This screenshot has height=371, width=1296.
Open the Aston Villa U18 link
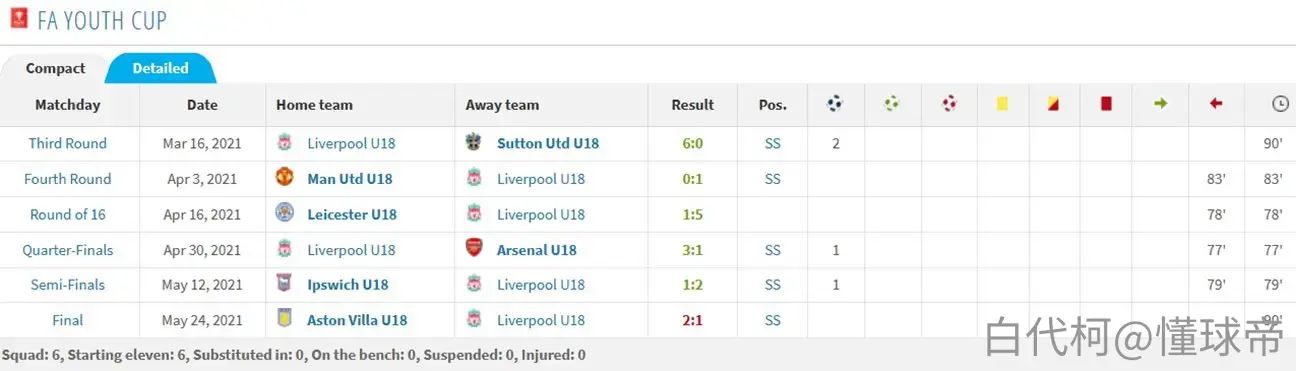pyautogui.click(x=357, y=320)
